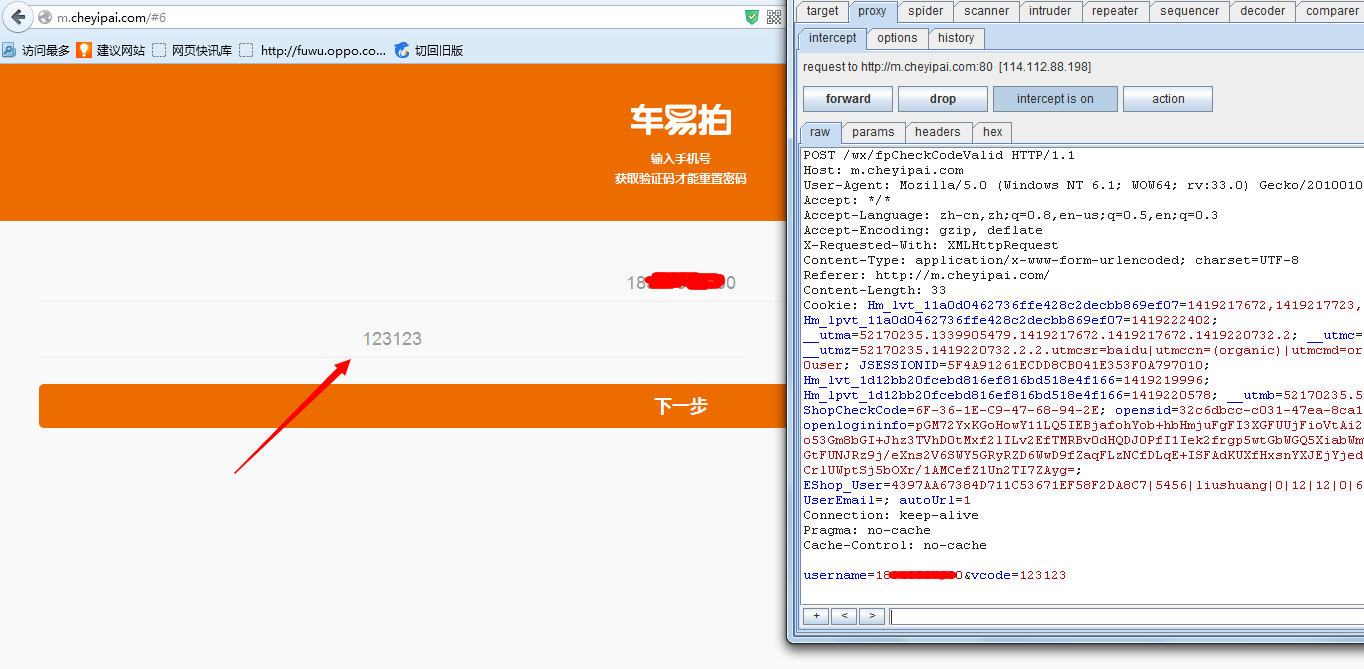
Task: Switch to the Burp scanner tab
Action: click(x=986, y=11)
